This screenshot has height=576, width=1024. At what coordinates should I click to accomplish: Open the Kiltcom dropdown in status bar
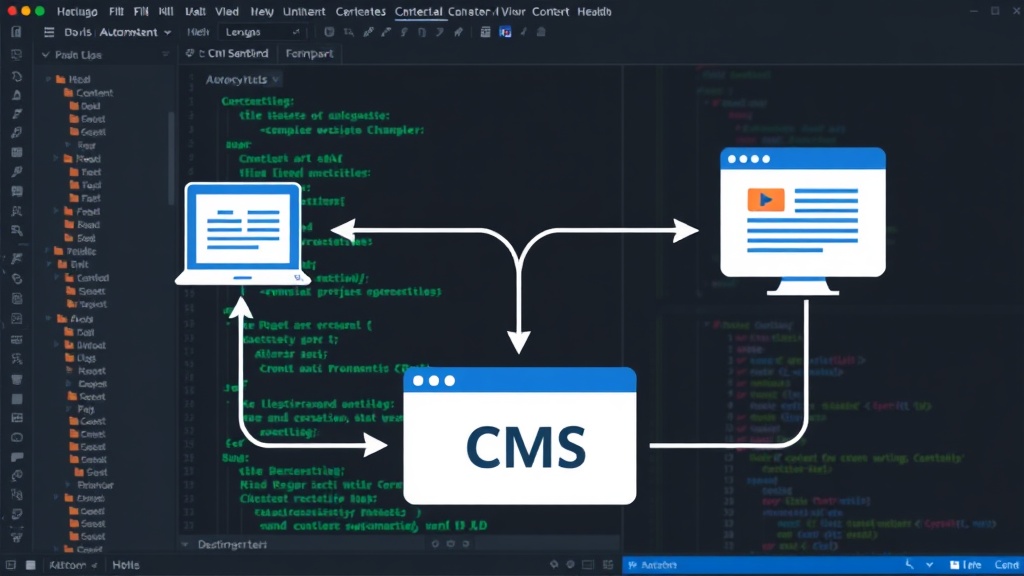[73, 565]
